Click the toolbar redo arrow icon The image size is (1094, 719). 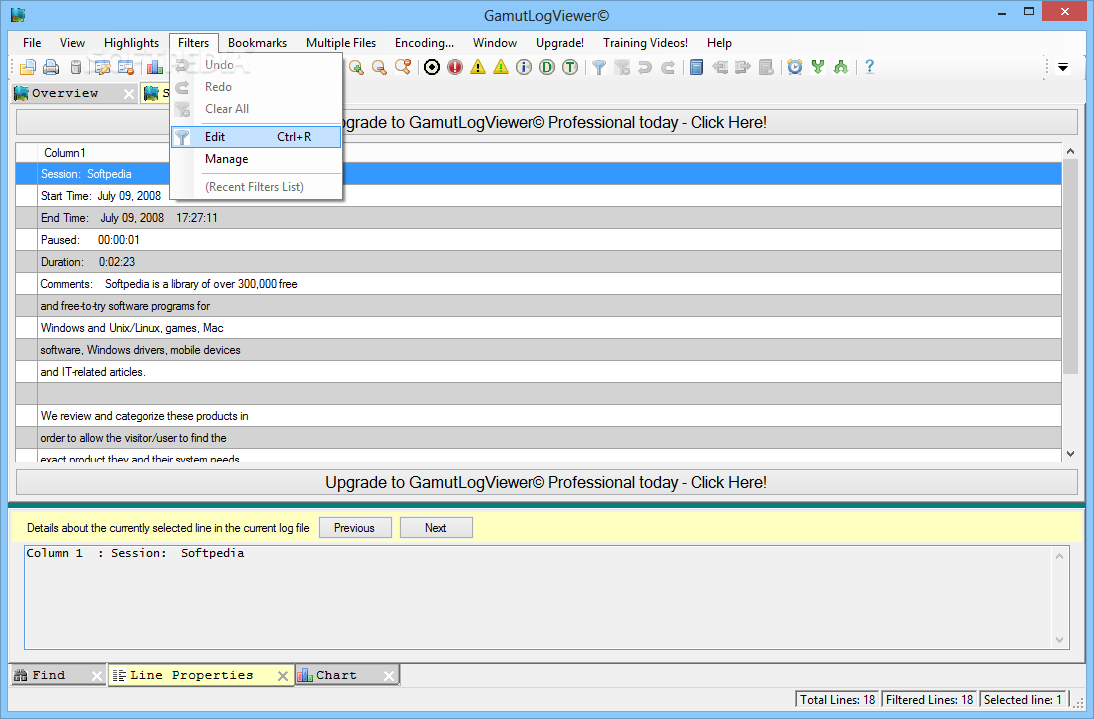(668, 67)
